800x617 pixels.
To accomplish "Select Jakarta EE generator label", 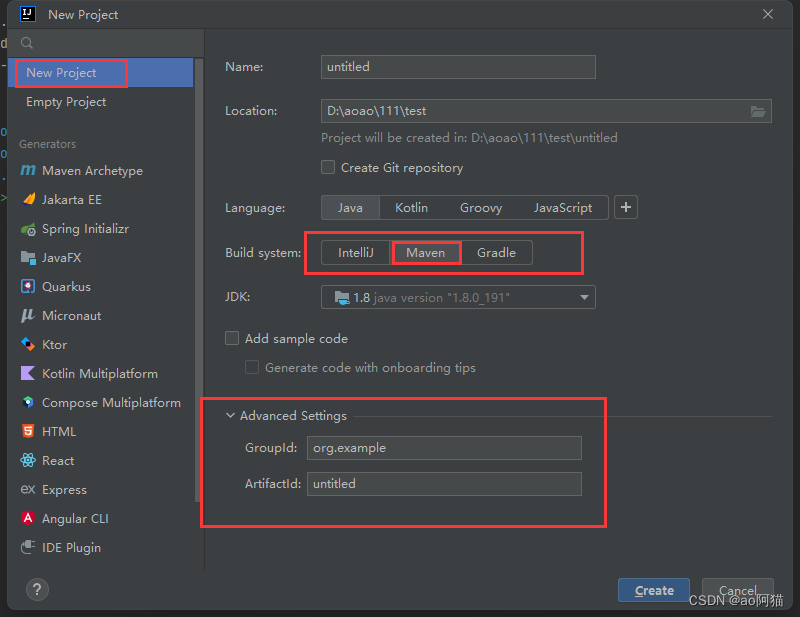I will click(x=71, y=200).
